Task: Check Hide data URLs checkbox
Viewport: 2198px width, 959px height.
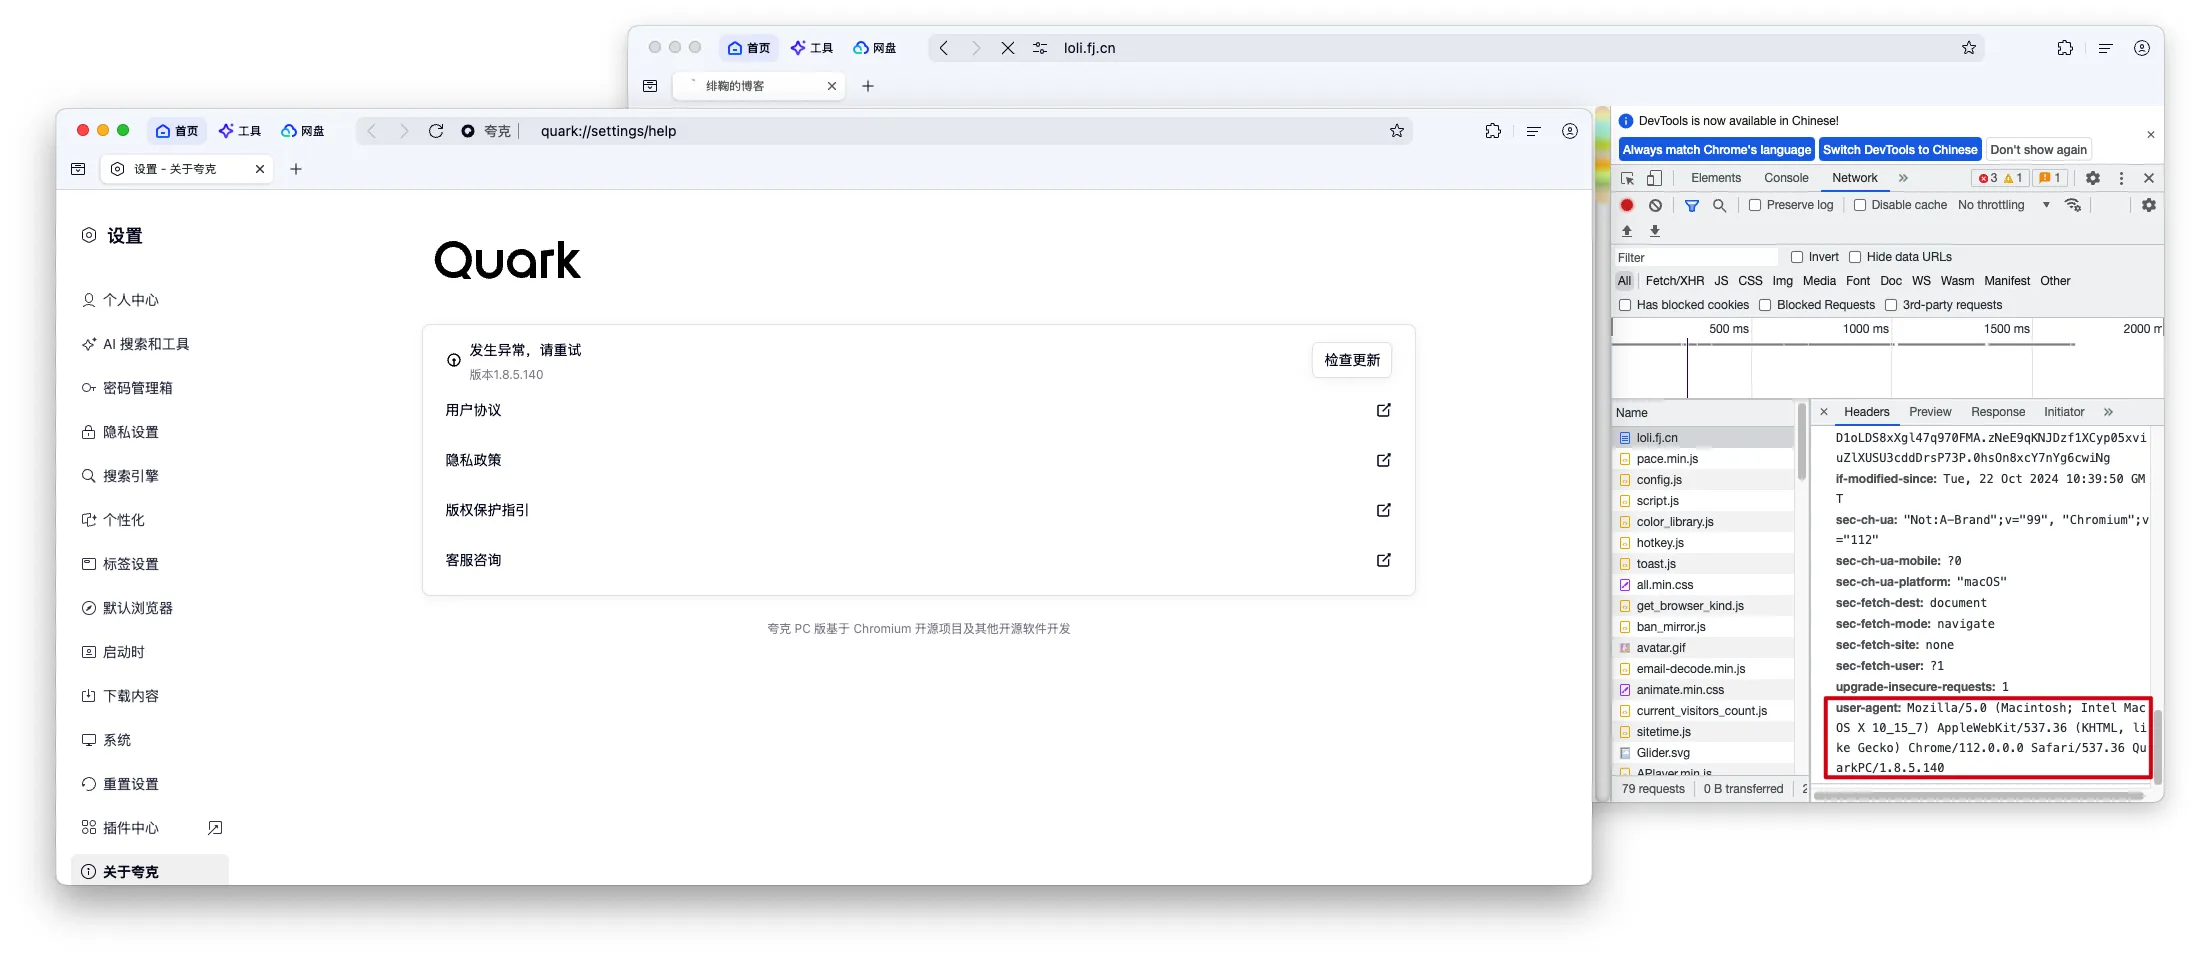Action: tap(1855, 257)
